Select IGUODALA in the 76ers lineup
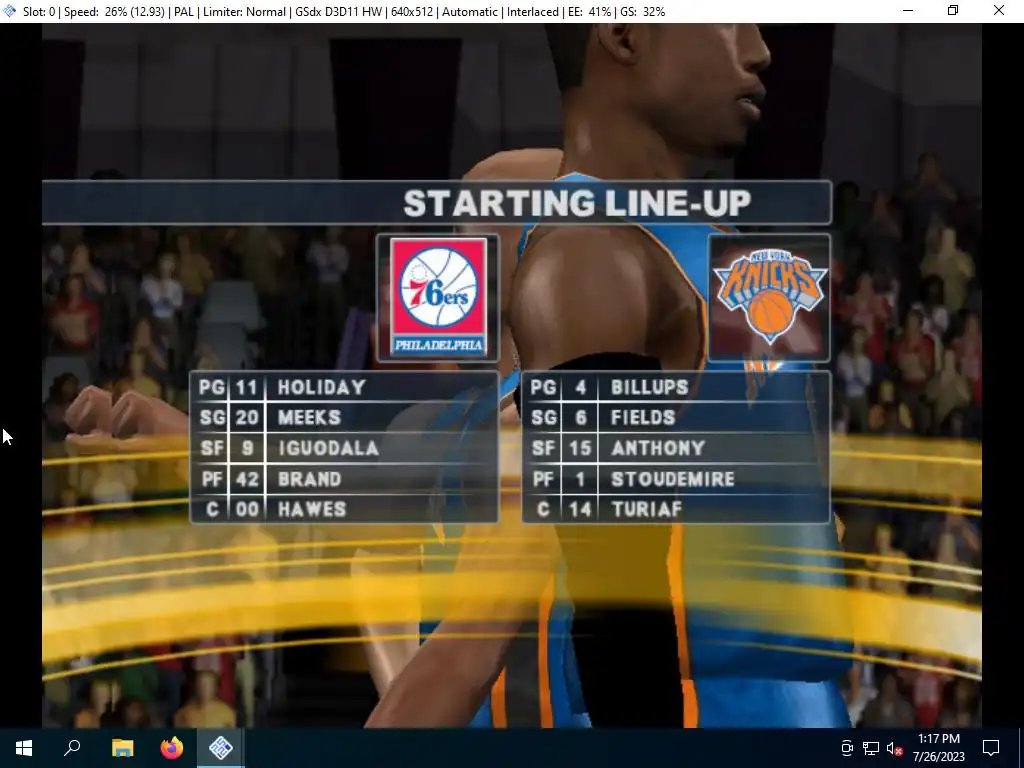The width and height of the screenshot is (1024, 768). (x=328, y=448)
